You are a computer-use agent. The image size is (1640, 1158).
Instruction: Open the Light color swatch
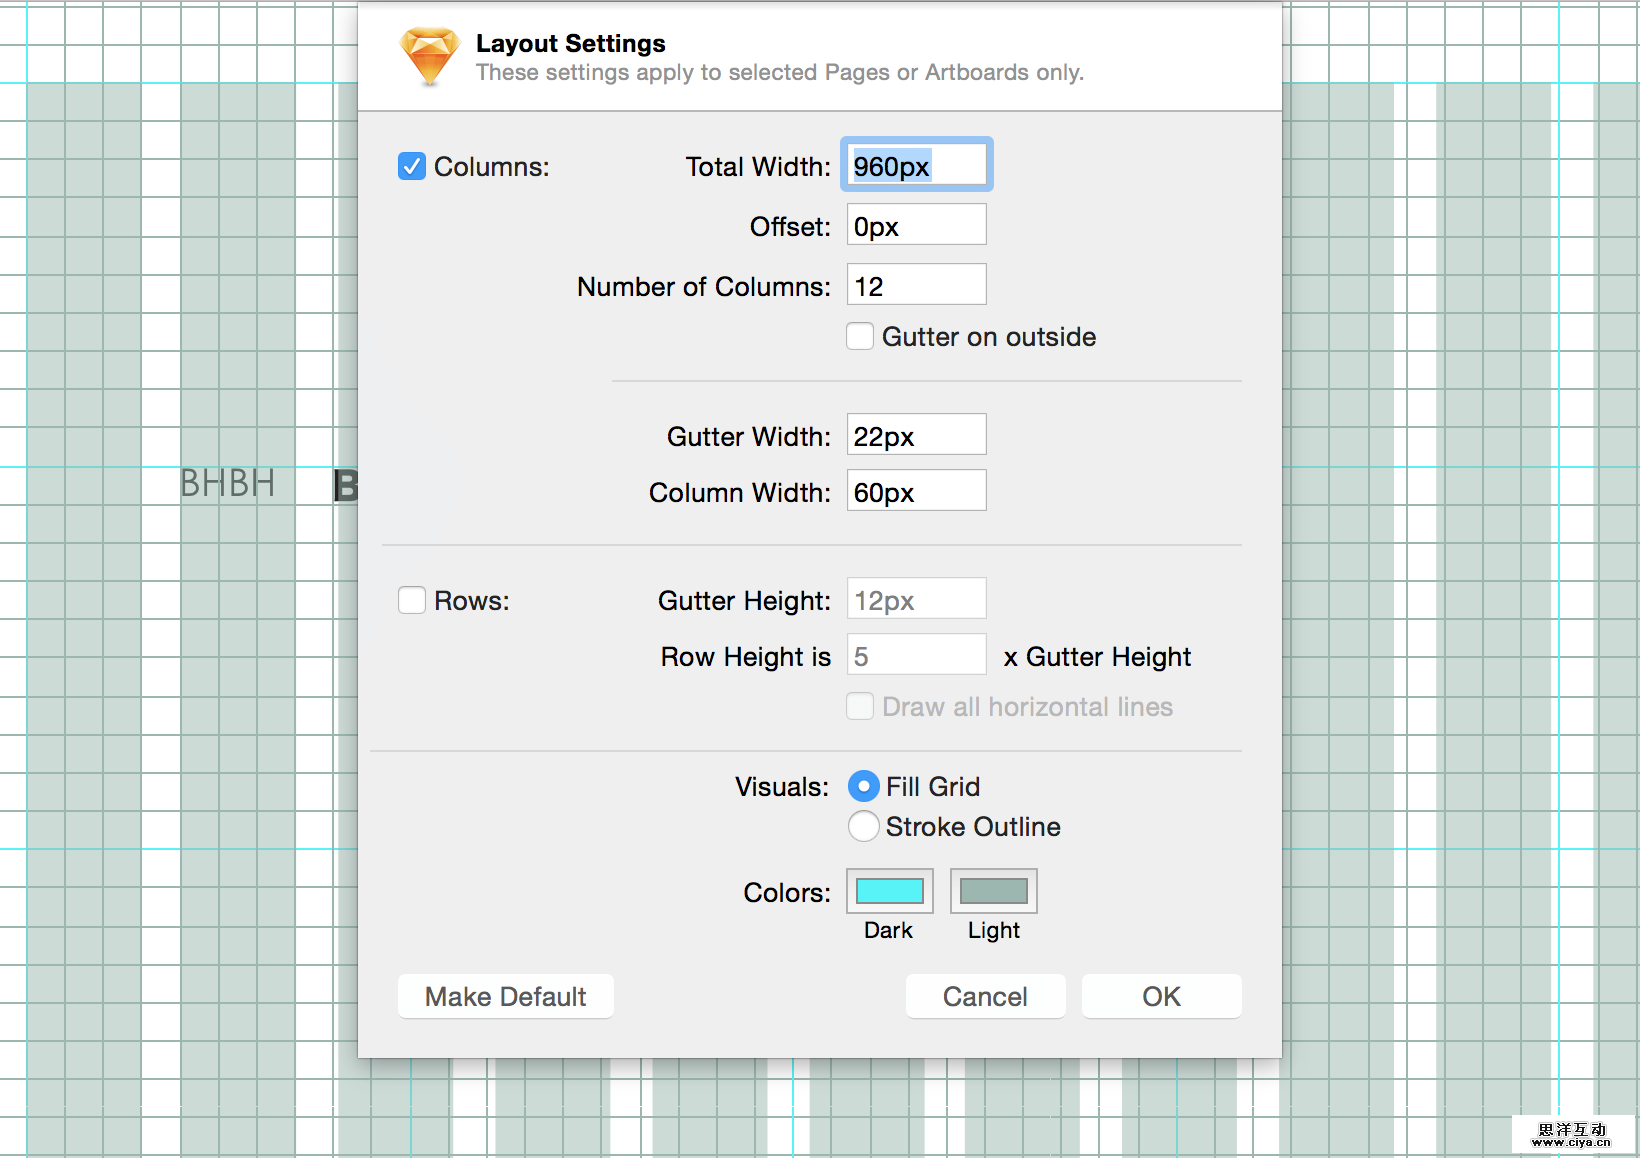point(993,891)
